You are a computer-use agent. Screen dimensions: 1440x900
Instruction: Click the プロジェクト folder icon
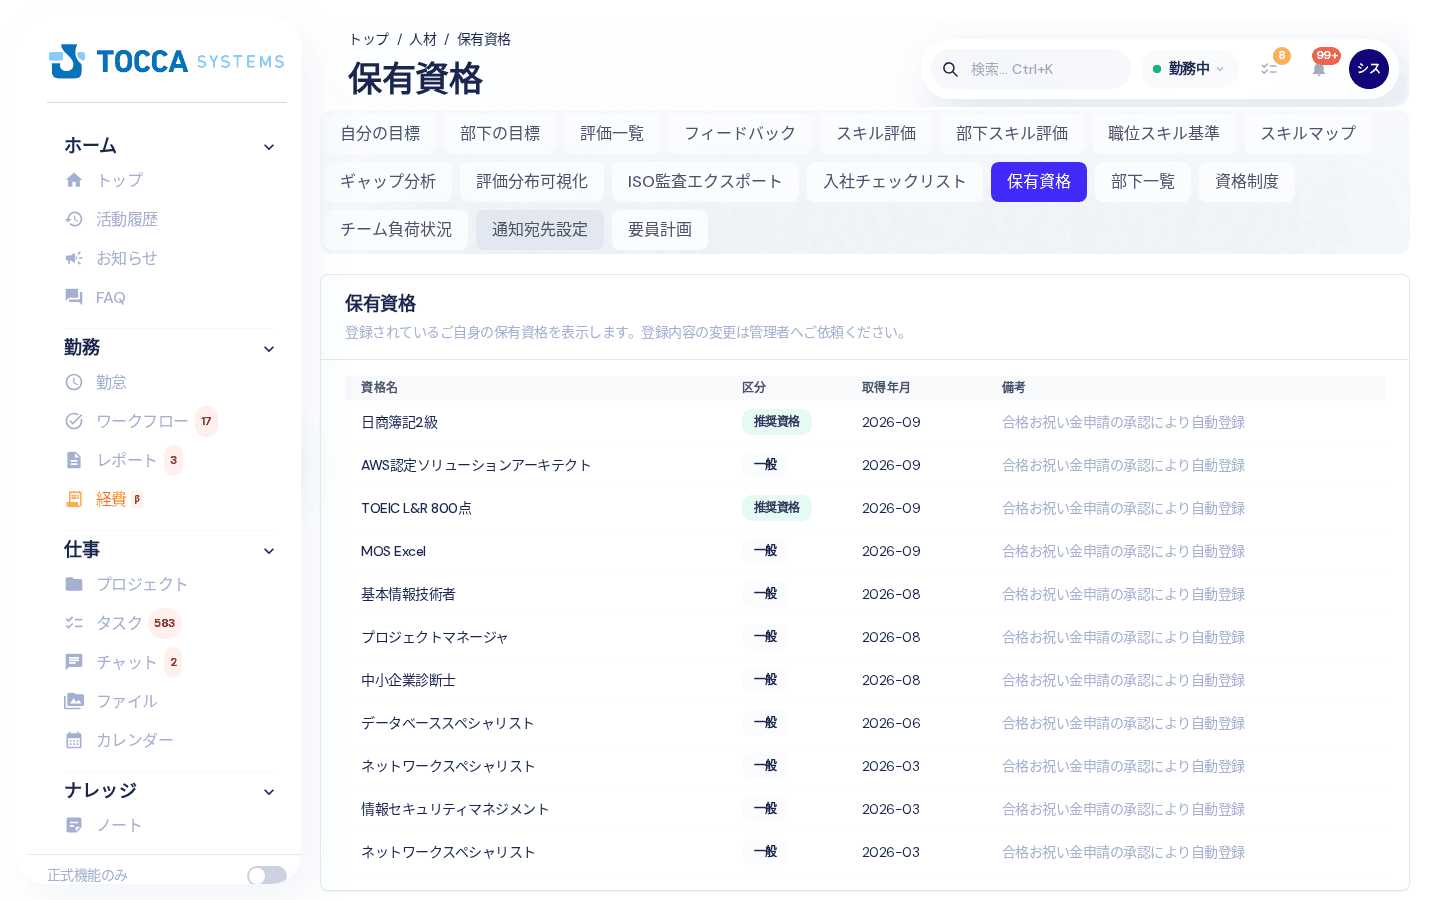(x=74, y=584)
